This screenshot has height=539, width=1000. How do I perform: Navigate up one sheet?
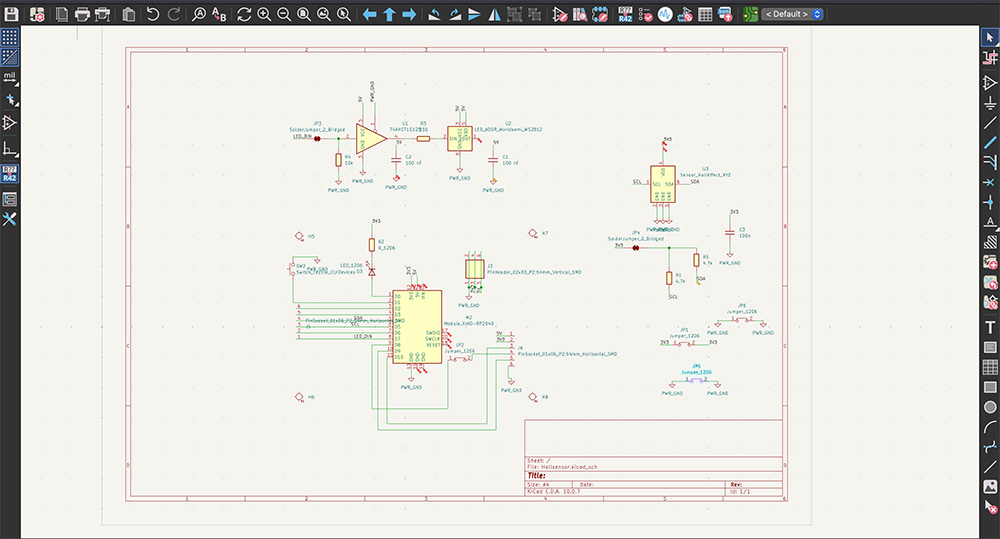click(389, 14)
